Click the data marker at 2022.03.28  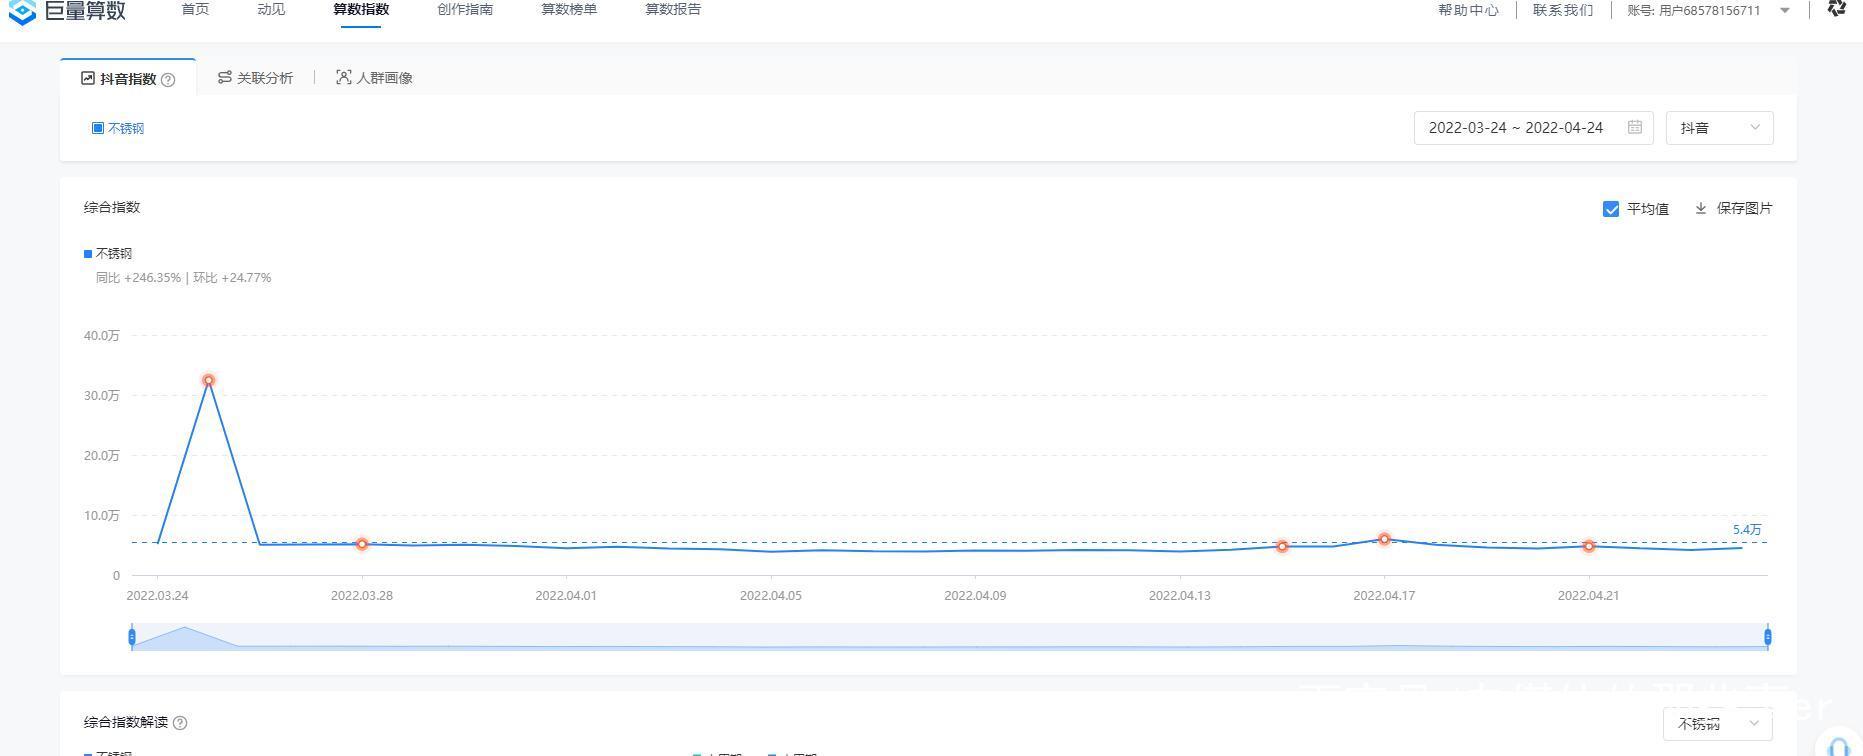tap(362, 544)
